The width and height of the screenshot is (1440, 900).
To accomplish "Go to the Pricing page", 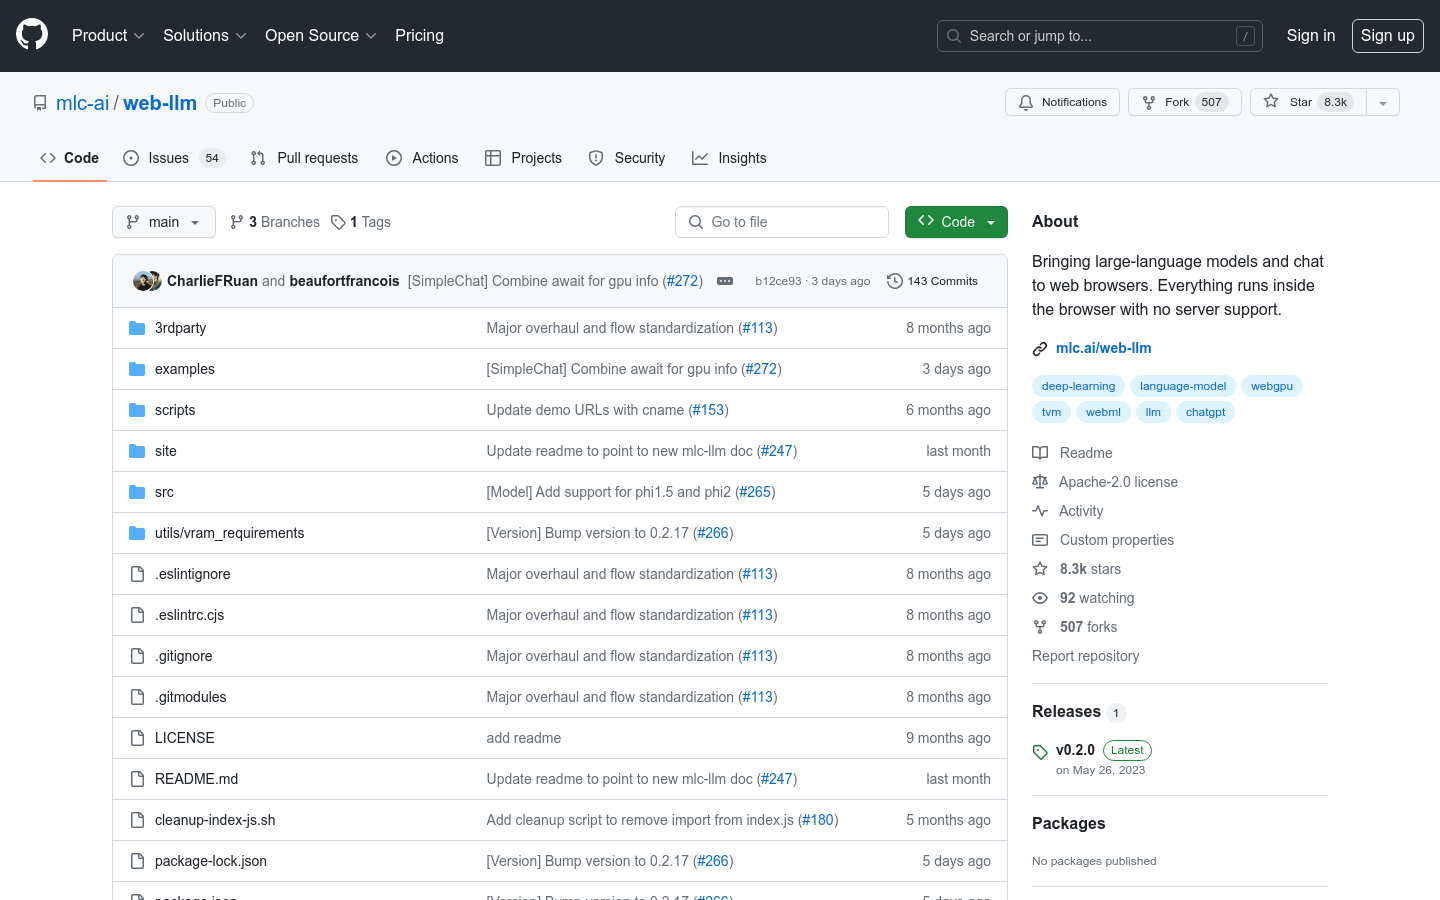I will coord(419,36).
